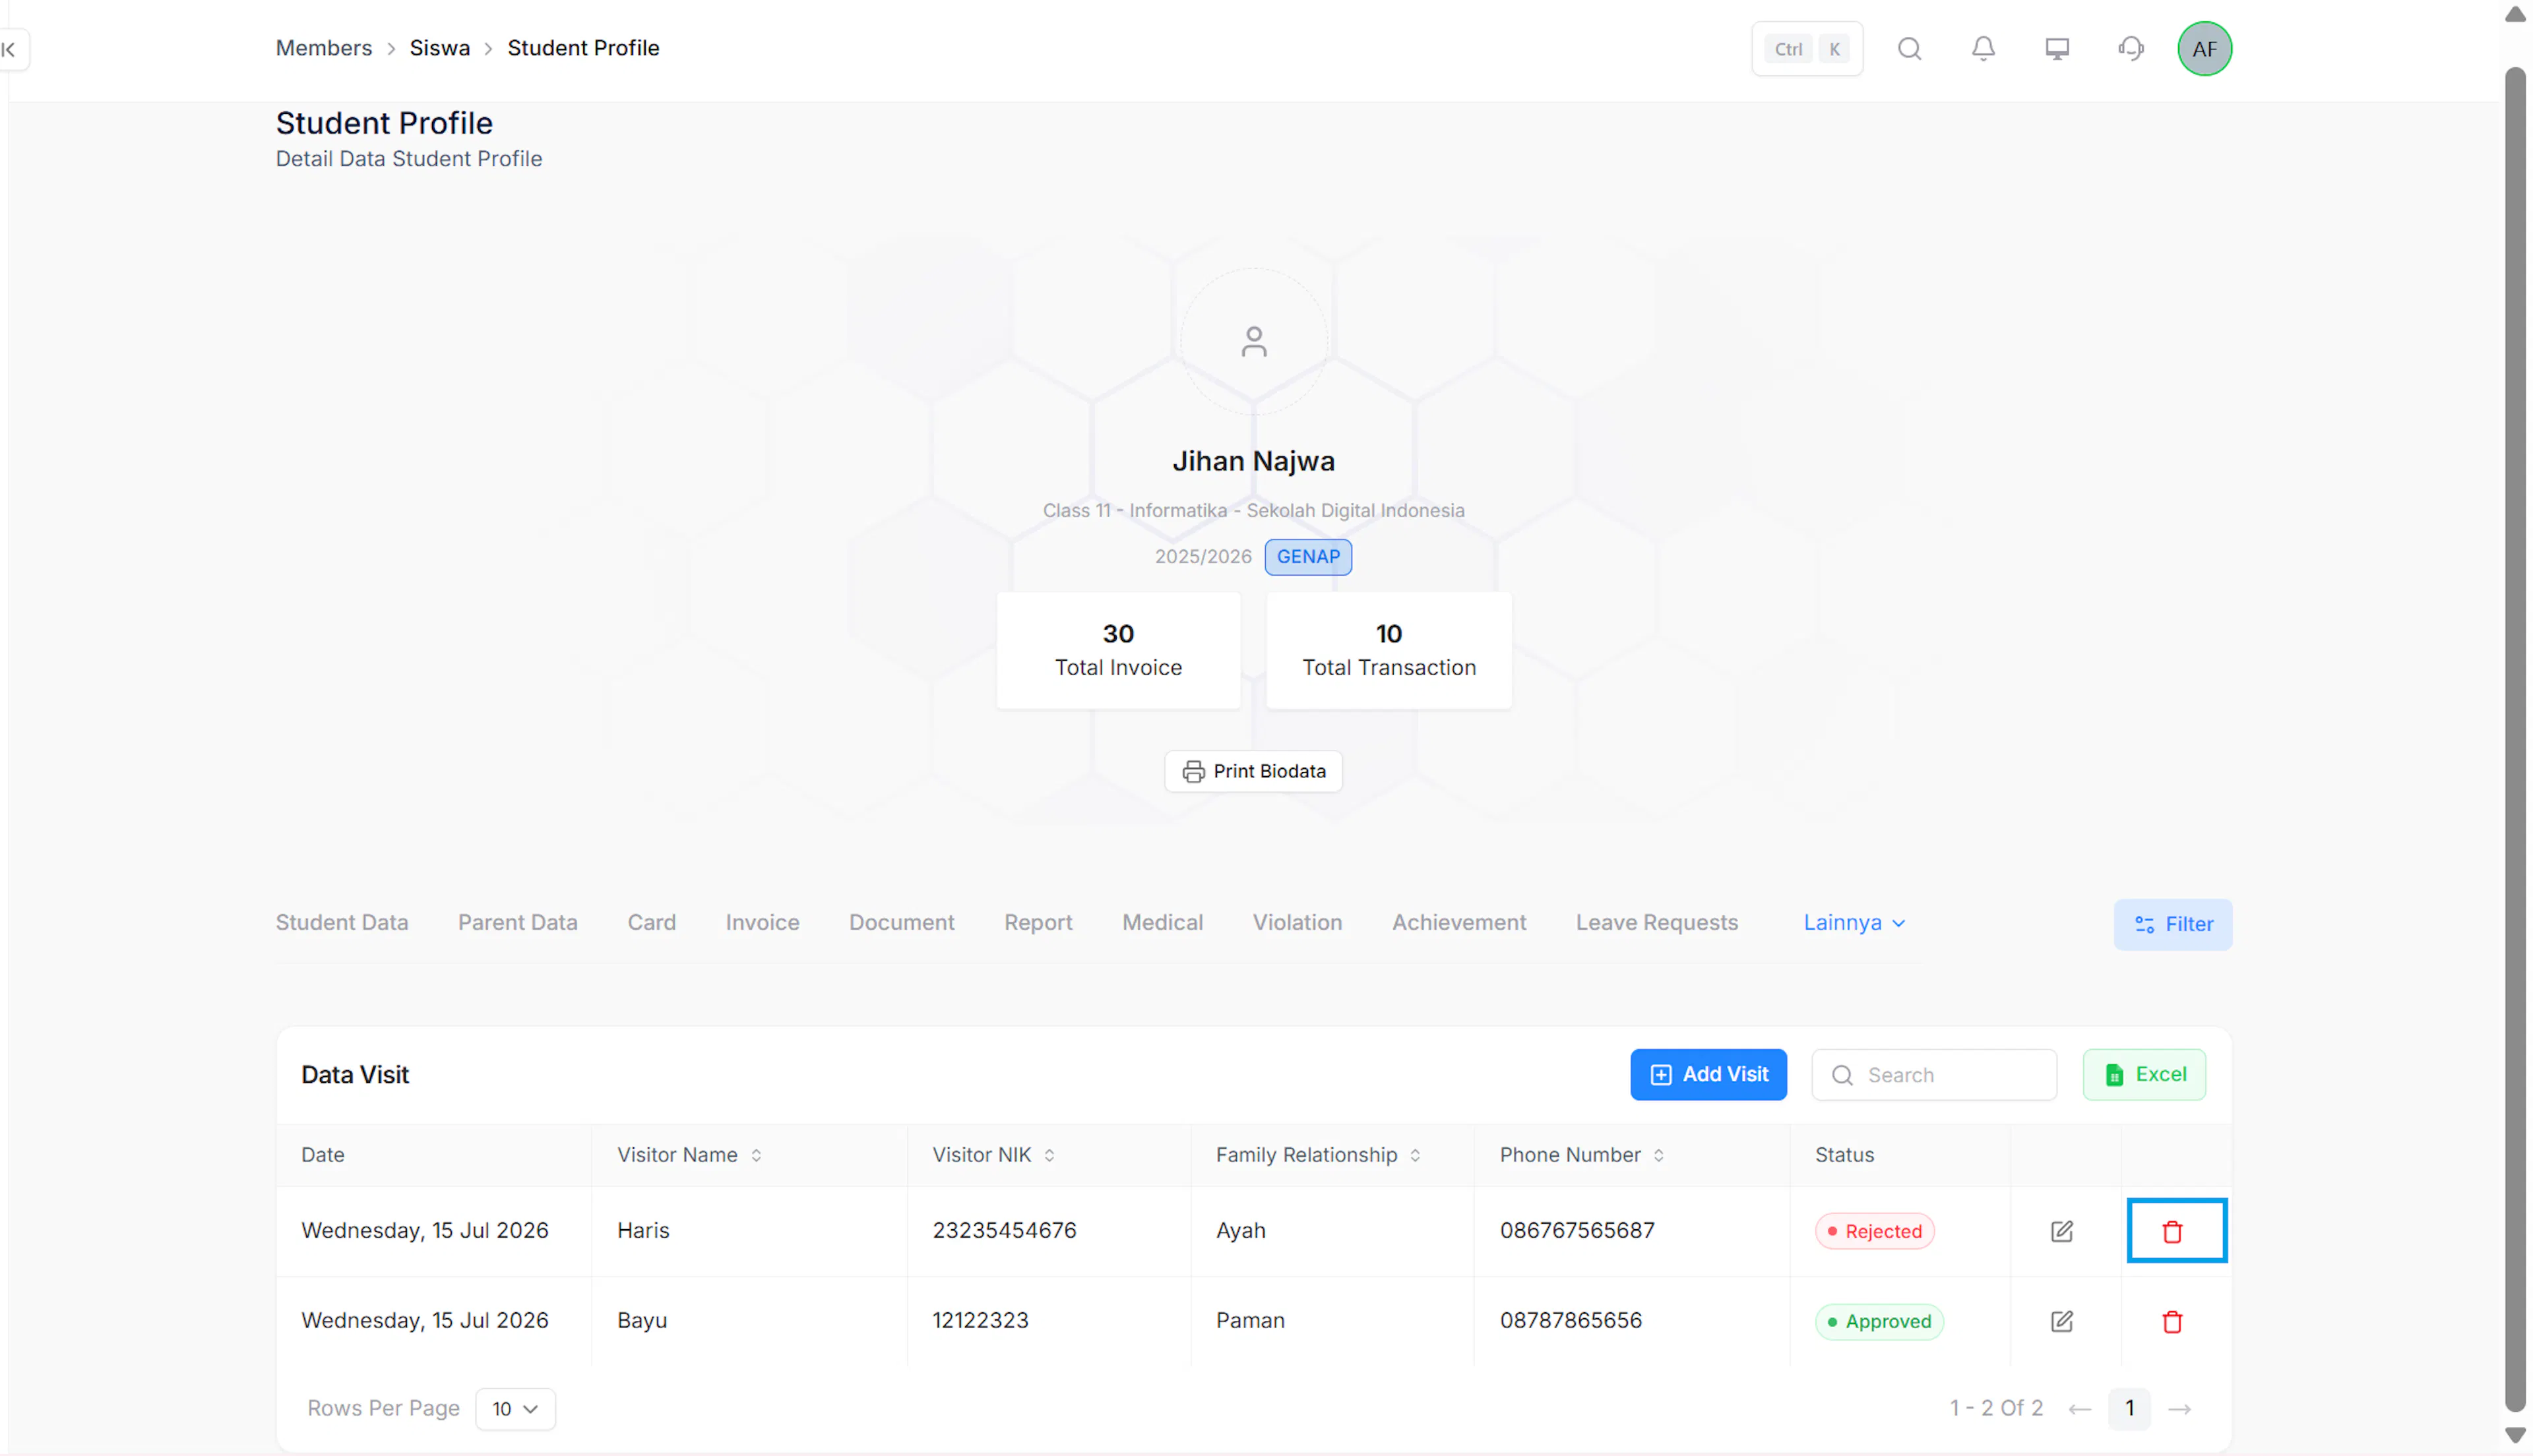Click visitor name Haris
This screenshot has height=1456, width=2533.
point(643,1230)
